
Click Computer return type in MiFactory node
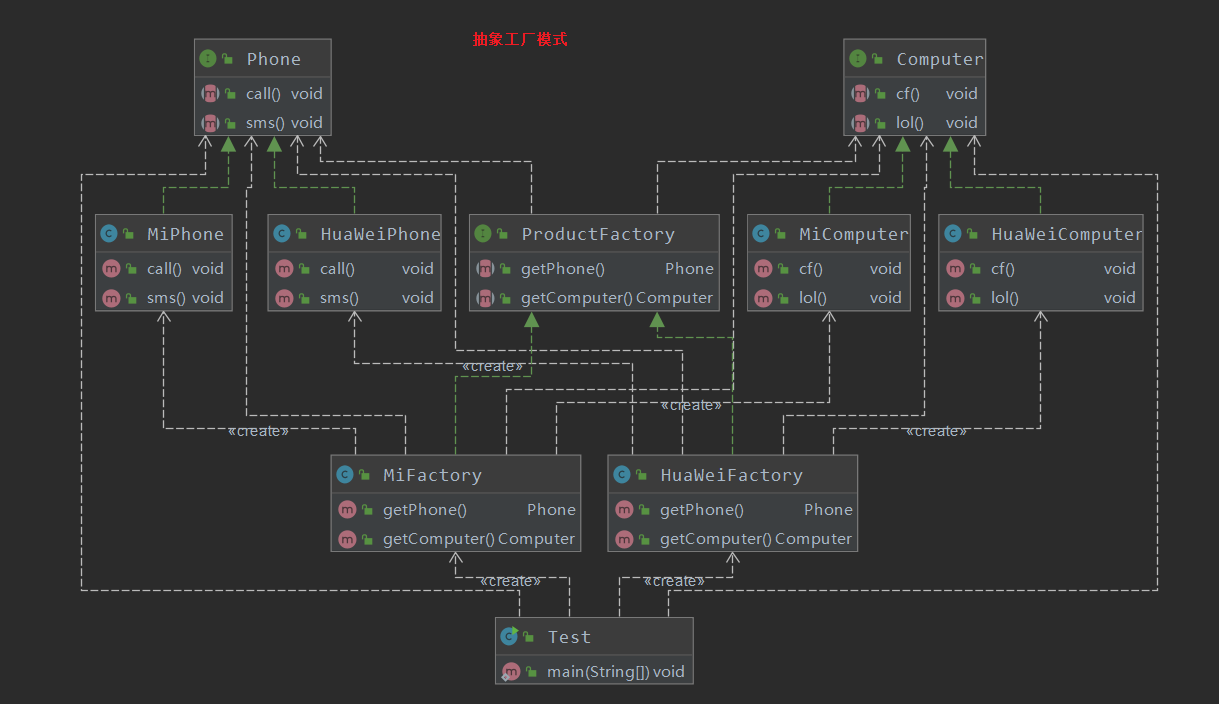tap(537, 538)
